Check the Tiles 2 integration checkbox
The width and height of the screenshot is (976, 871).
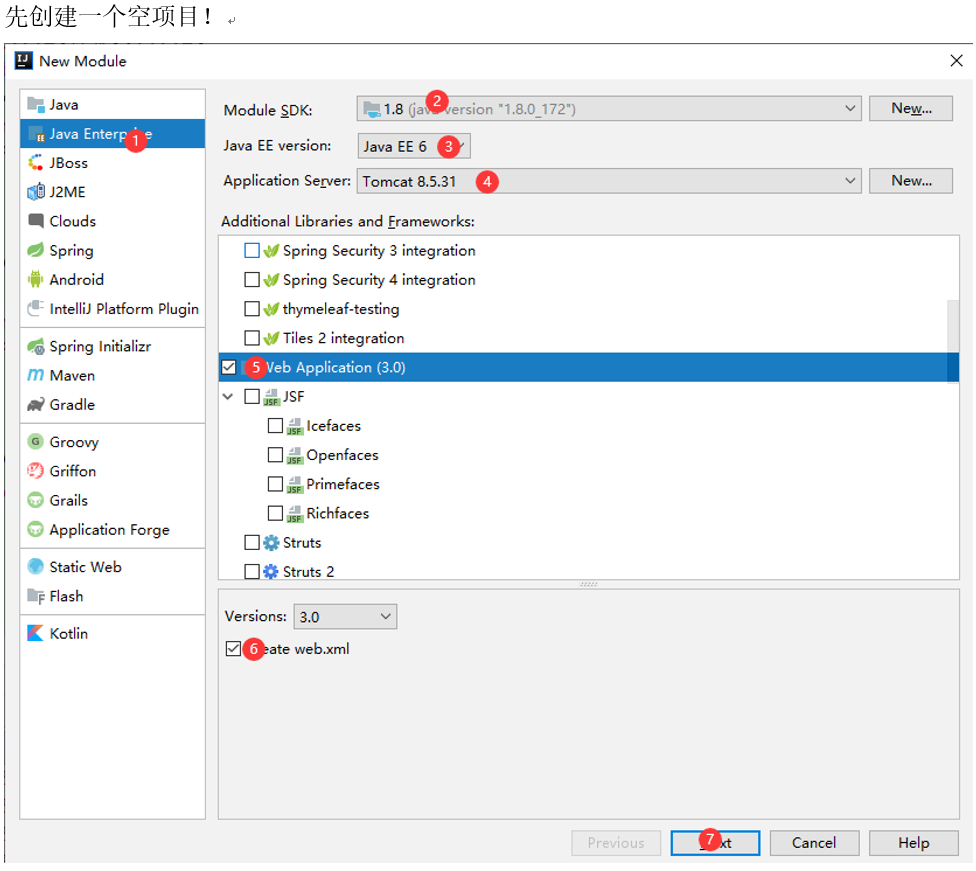pyautogui.click(x=252, y=338)
